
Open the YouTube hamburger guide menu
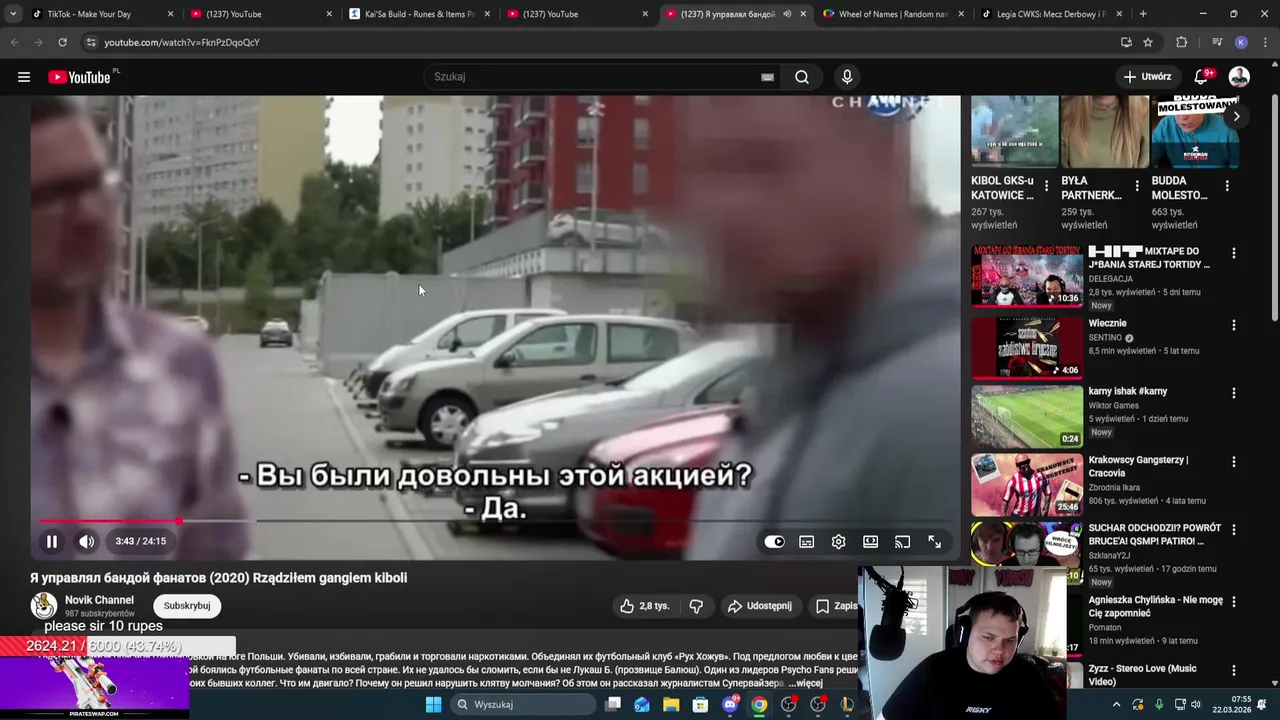(x=24, y=77)
